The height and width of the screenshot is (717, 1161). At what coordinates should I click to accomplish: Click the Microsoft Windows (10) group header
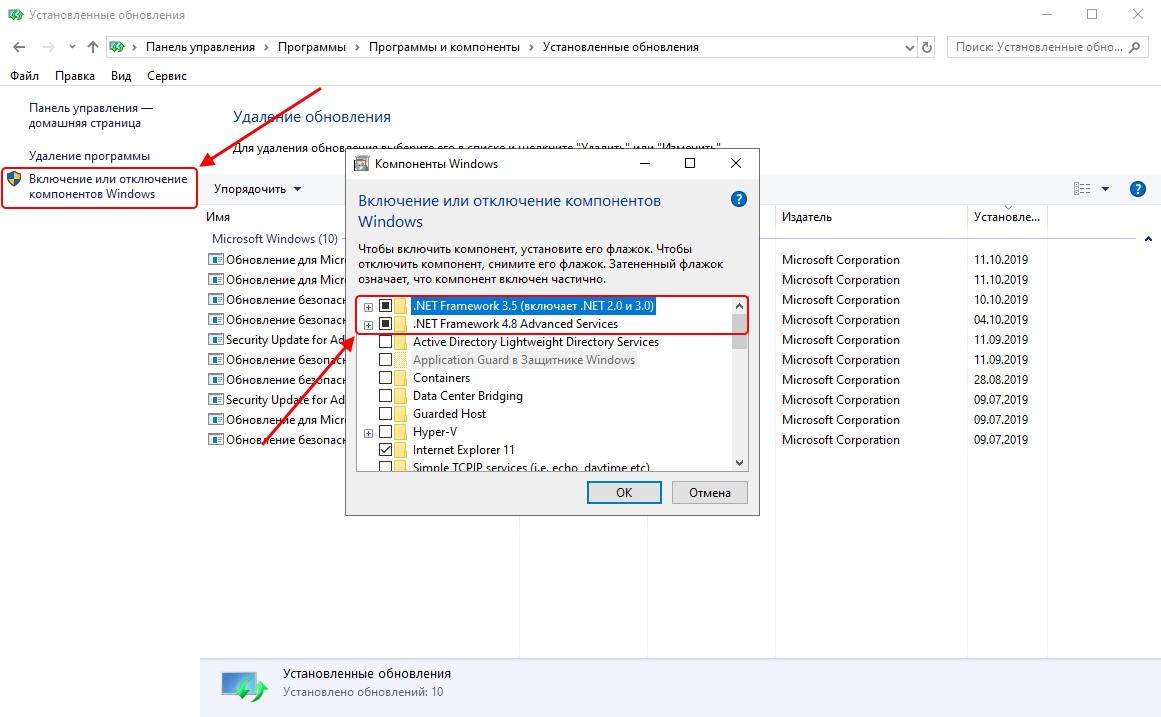(275, 239)
